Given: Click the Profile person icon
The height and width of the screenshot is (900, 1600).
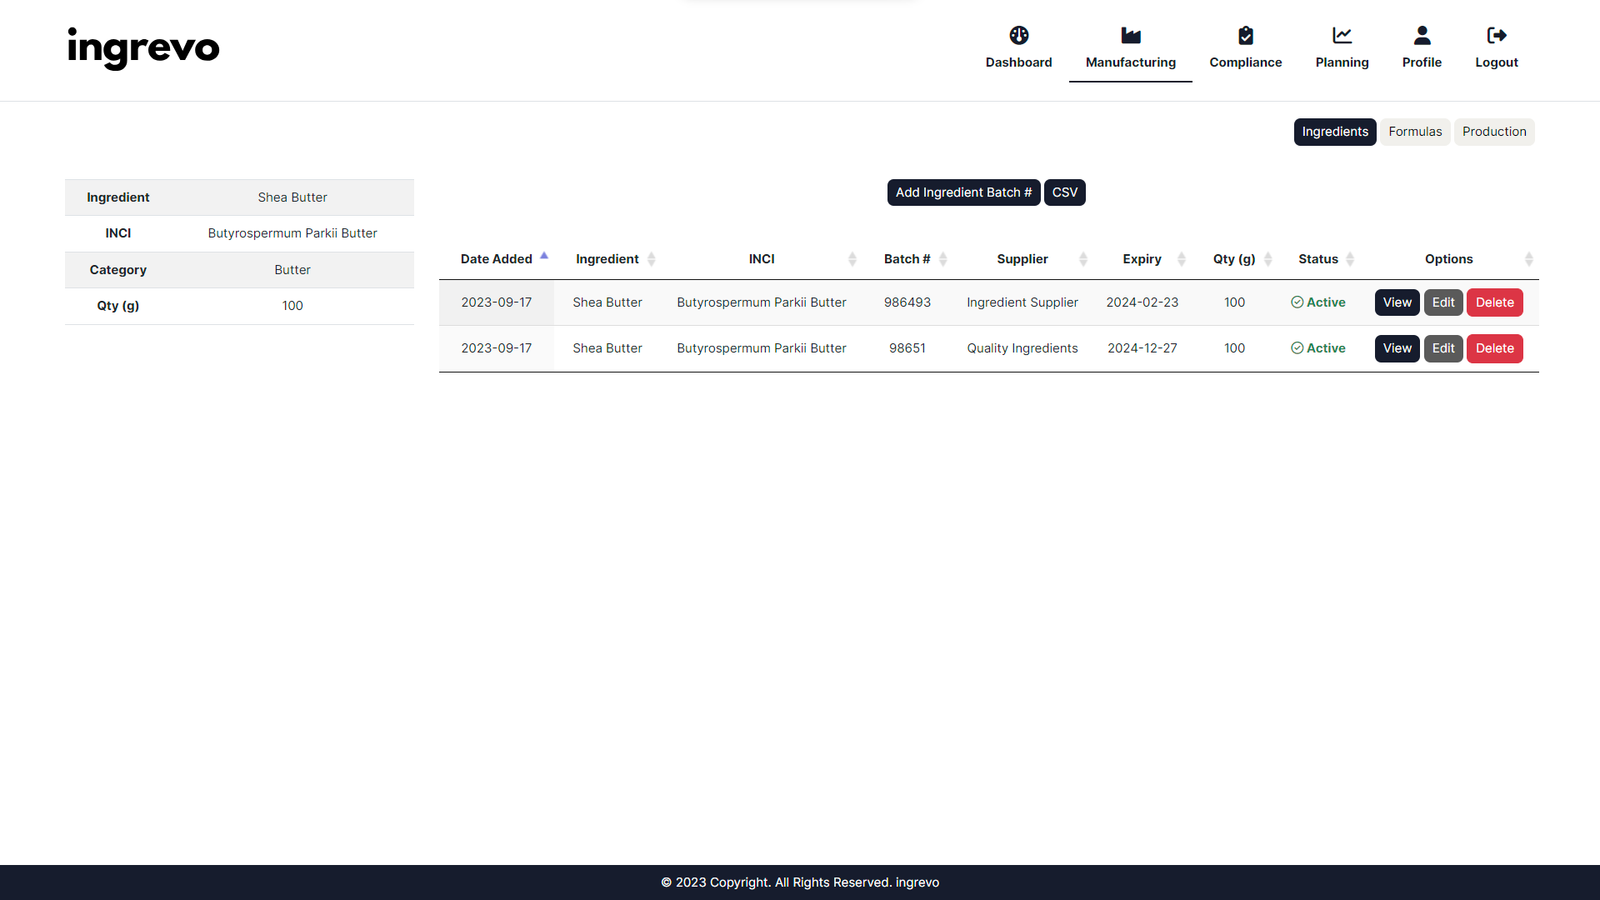Looking at the screenshot, I should (1422, 35).
